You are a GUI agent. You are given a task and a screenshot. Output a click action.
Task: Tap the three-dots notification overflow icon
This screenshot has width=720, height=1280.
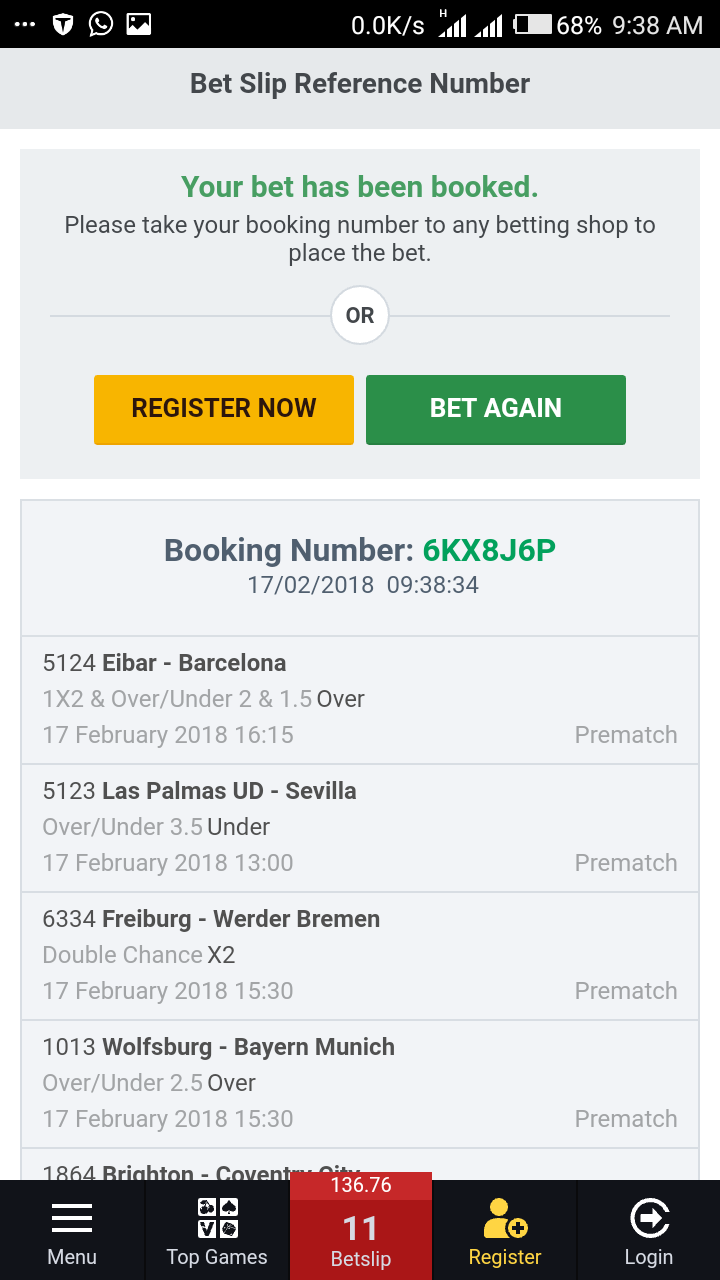tap(25, 24)
